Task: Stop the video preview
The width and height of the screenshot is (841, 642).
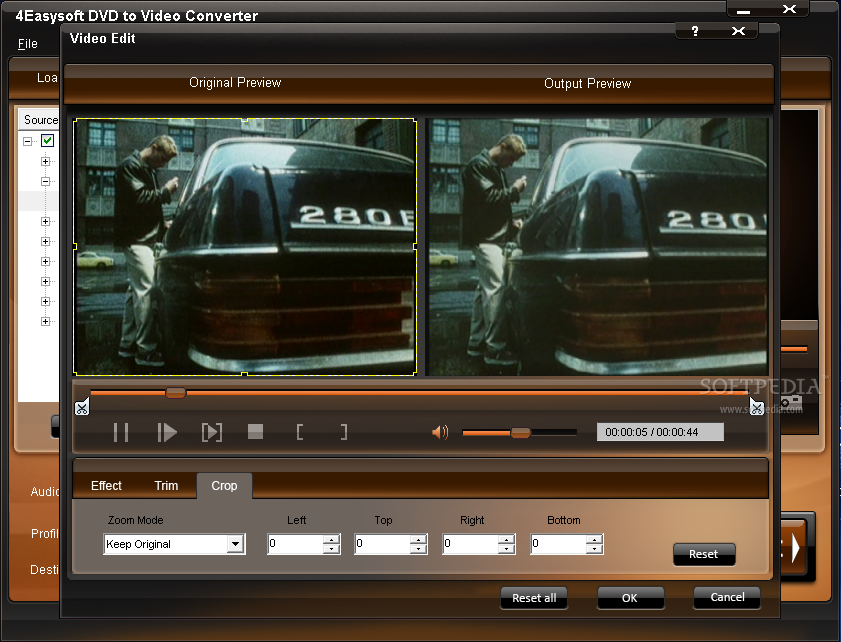Action: 255,432
